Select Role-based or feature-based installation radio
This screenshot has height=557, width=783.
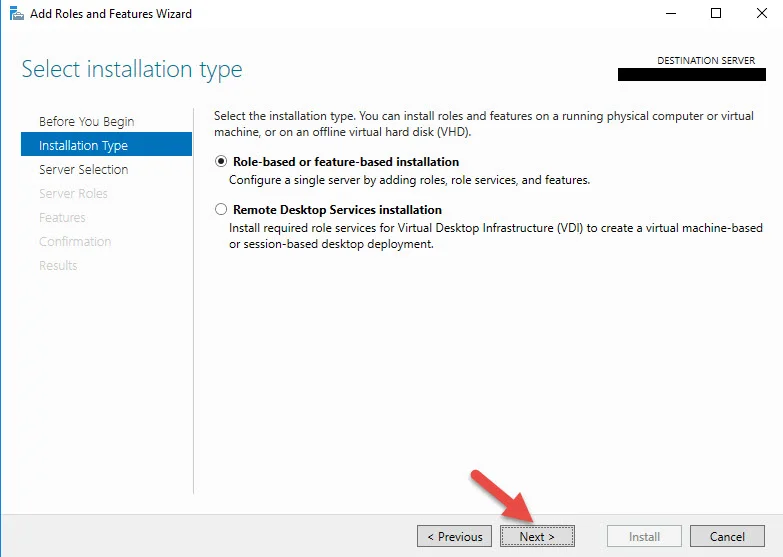click(221, 161)
